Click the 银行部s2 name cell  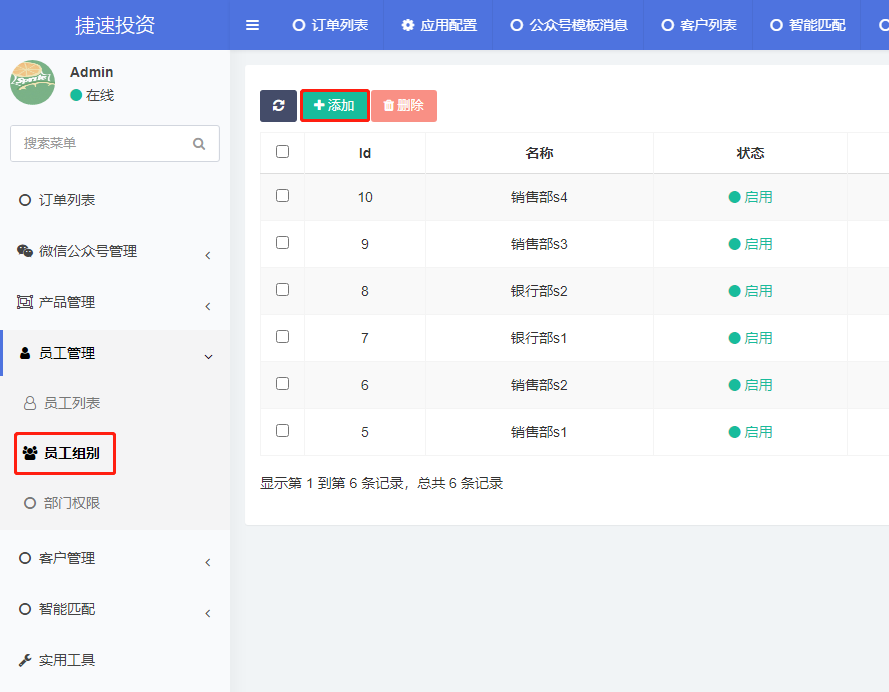tap(539, 291)
